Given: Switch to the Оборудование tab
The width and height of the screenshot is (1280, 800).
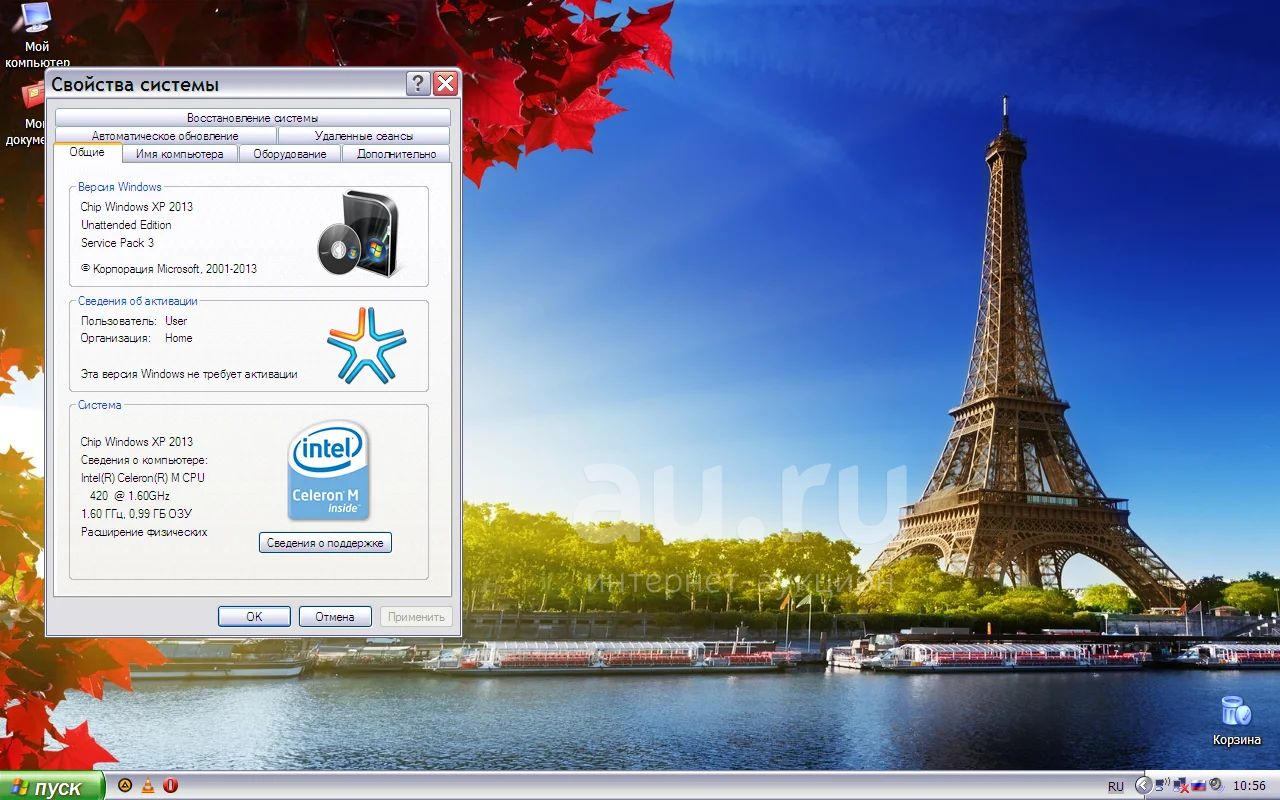Looking at the screenshot, I should click(290, 153).
